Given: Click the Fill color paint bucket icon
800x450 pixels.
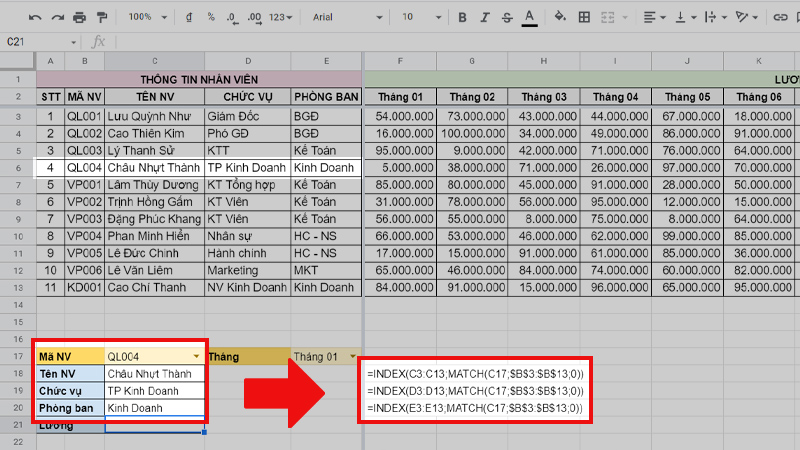Looking at the screenshot, I should (559, 17).
